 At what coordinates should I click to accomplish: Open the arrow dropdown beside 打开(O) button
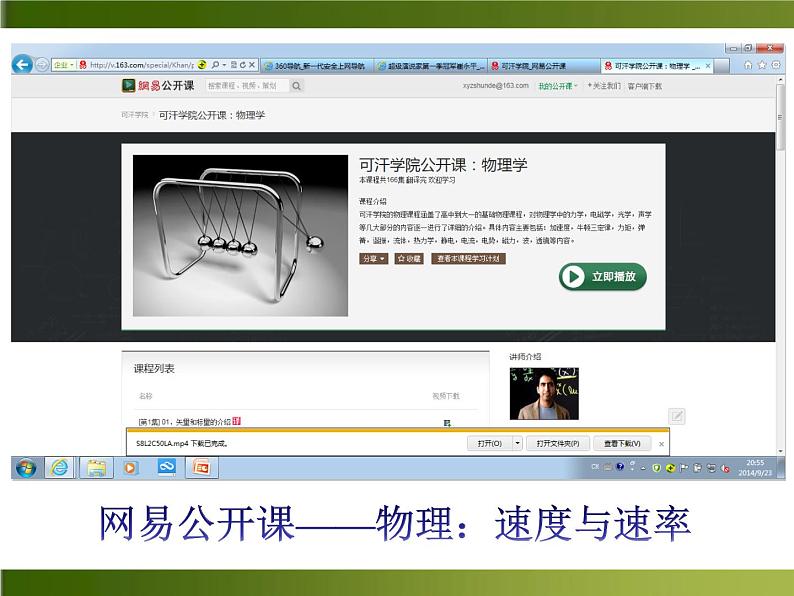tap(517, 442)
